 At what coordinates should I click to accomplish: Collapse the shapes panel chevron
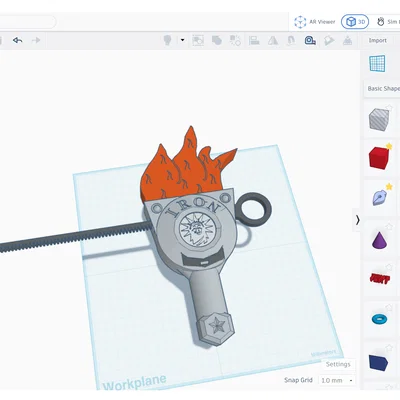coord(358,220)
